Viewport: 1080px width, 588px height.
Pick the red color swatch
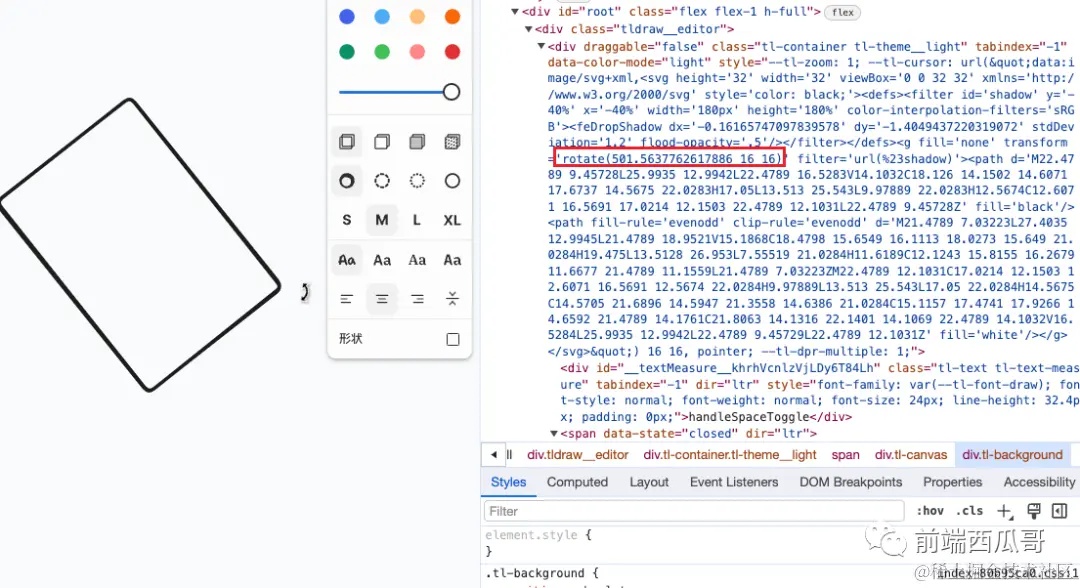(453, 52)
